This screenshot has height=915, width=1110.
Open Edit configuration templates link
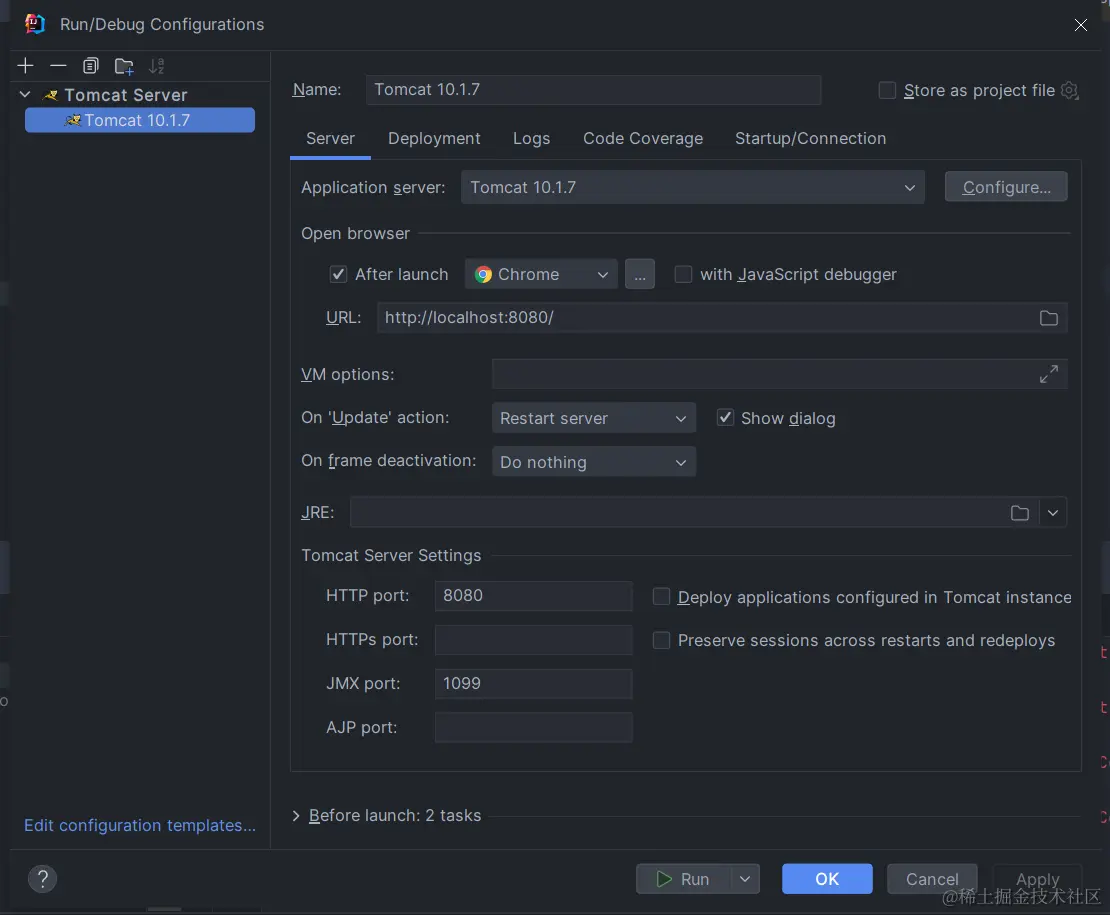coord(140,825)
